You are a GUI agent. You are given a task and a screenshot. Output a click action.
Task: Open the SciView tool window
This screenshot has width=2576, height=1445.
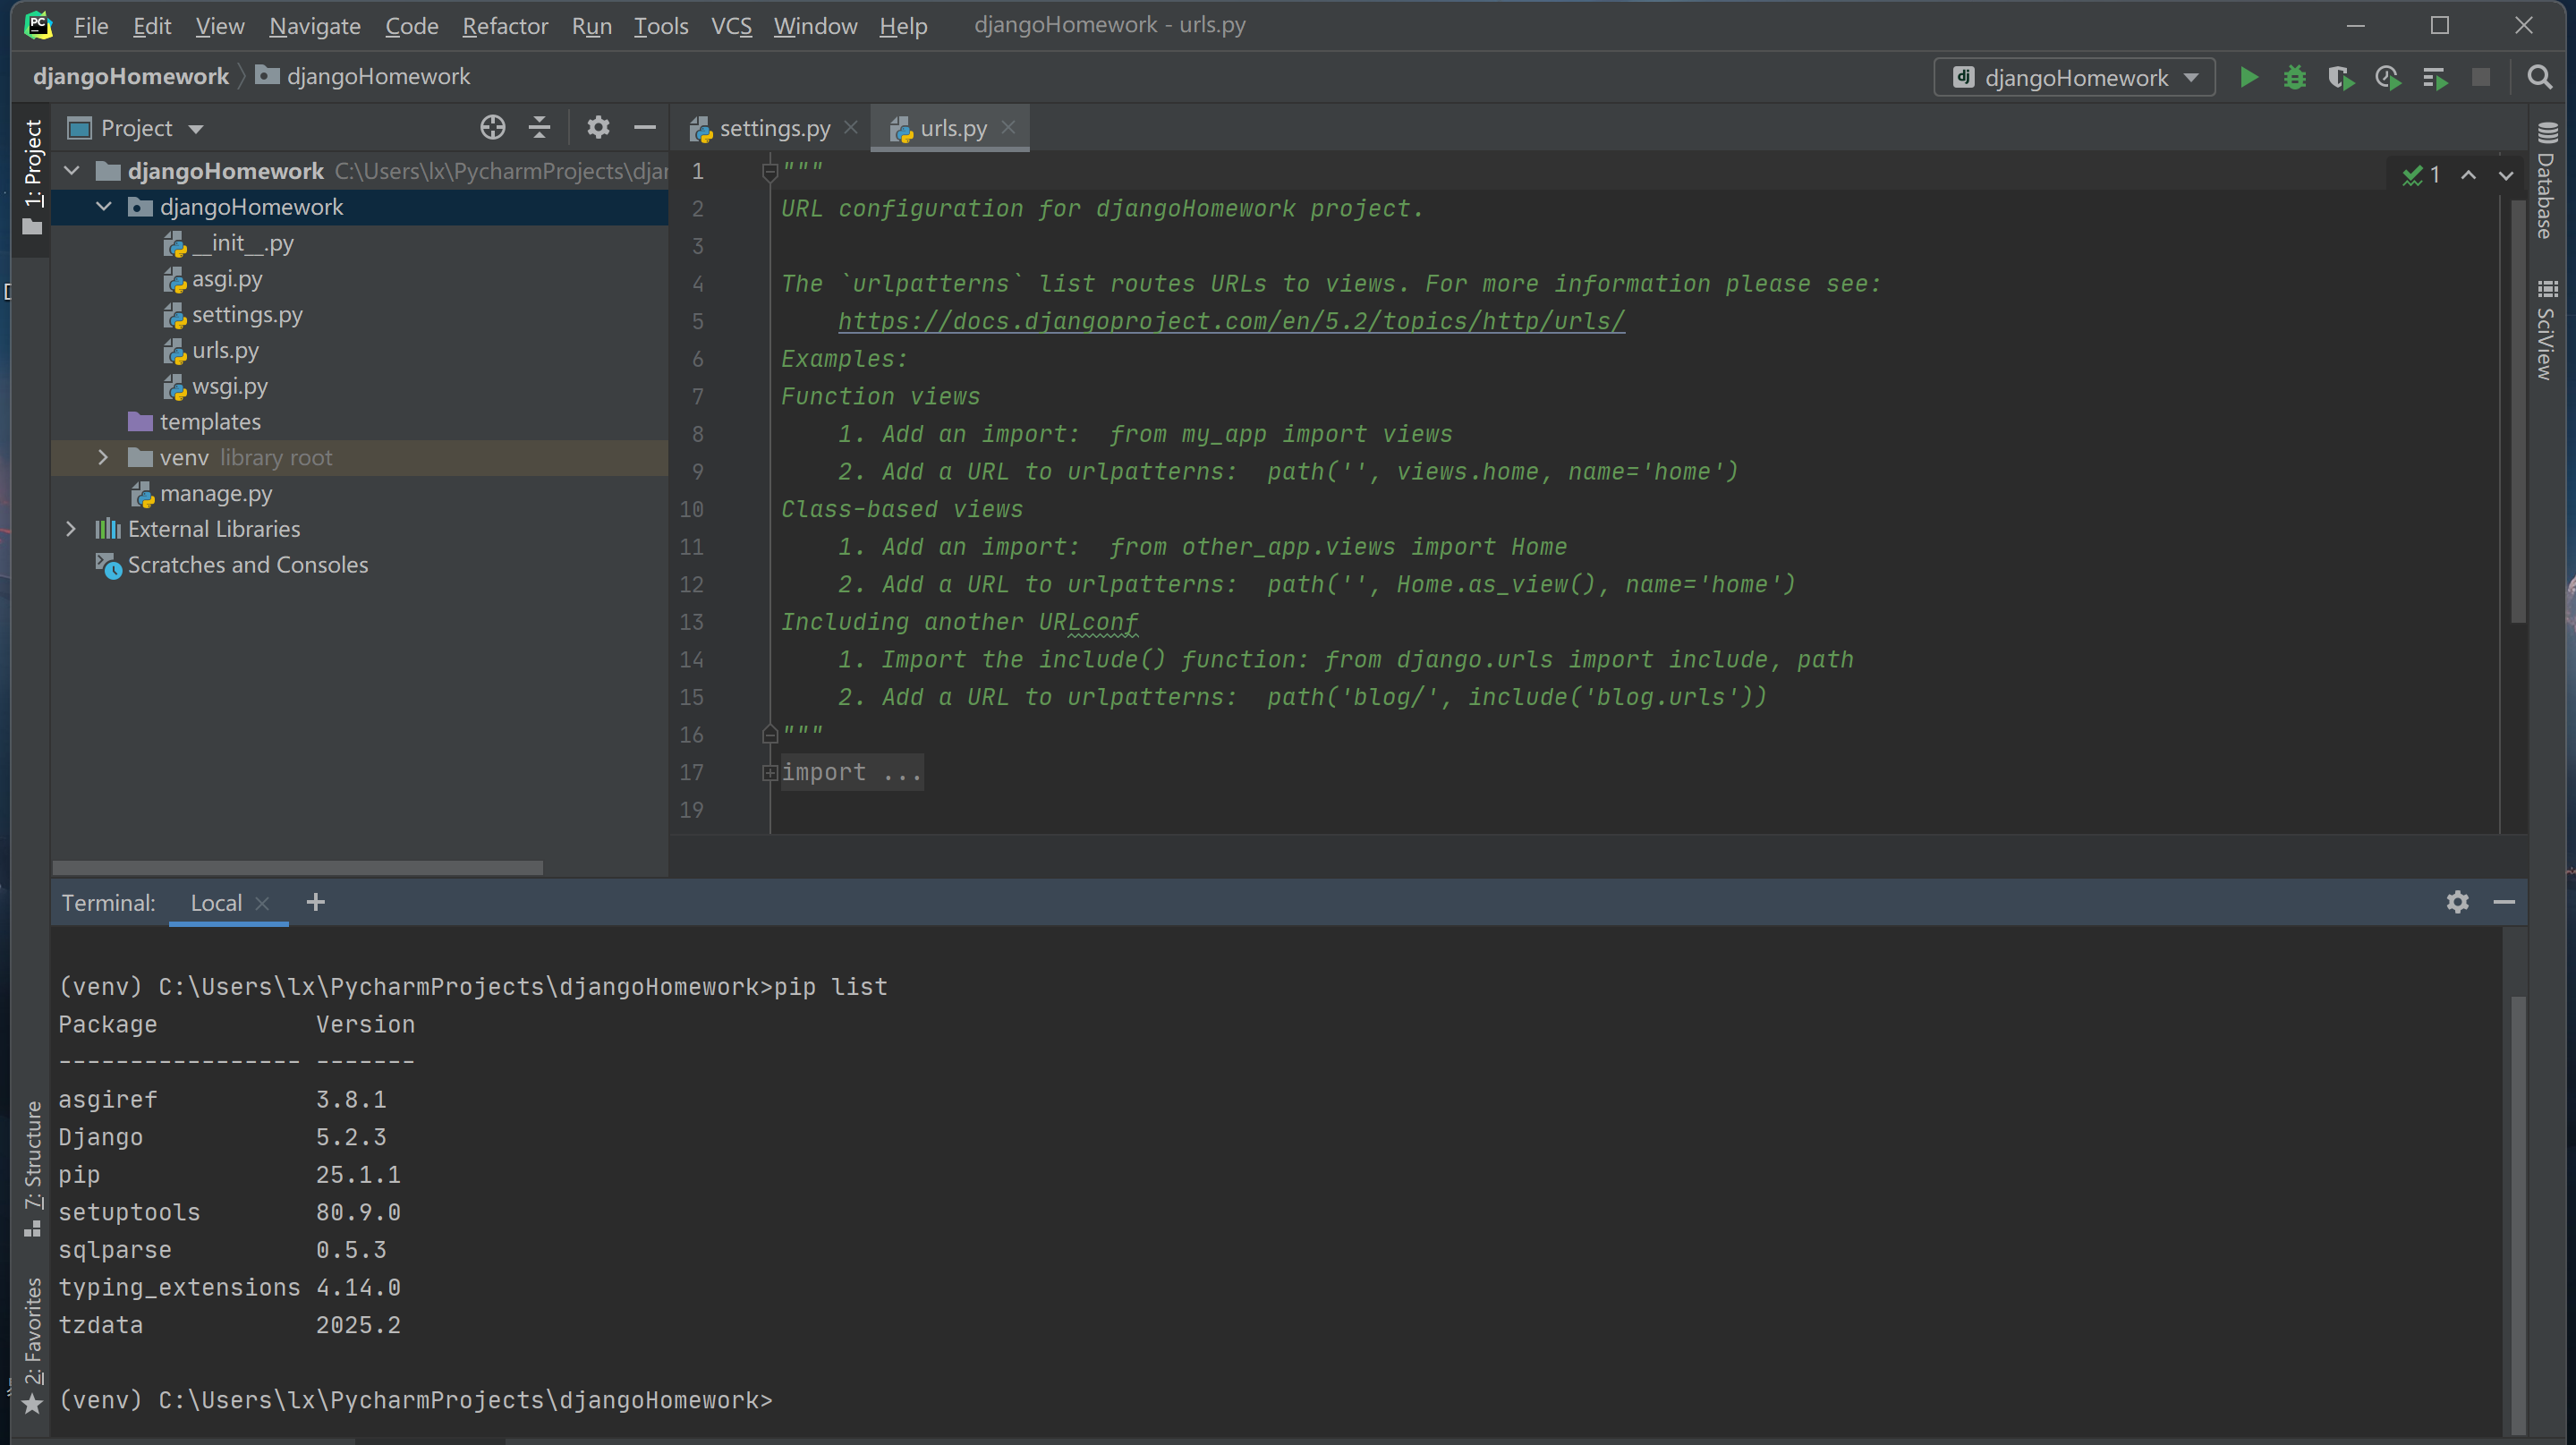tap(2547, 330)
